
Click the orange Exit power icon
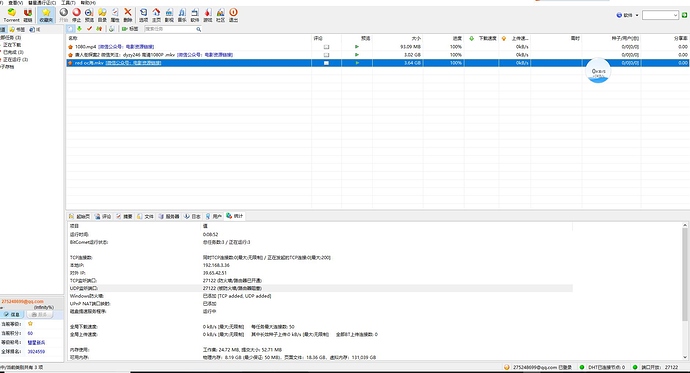coord(233,15)
